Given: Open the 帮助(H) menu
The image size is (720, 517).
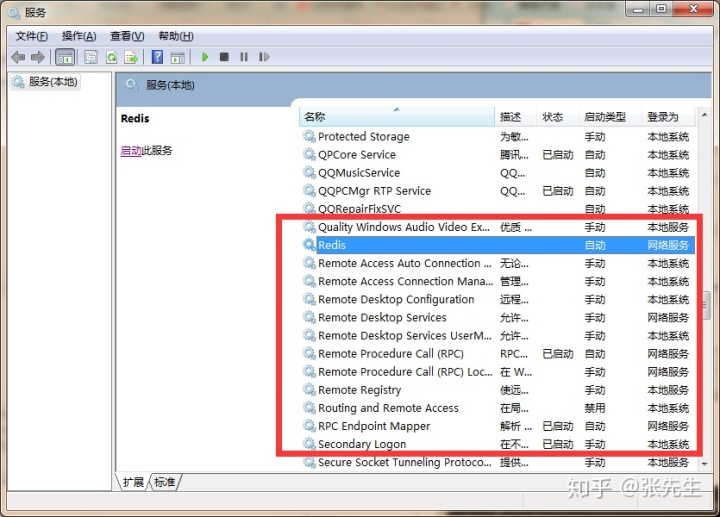Looking at the screenshot, I should click(176, 36).
